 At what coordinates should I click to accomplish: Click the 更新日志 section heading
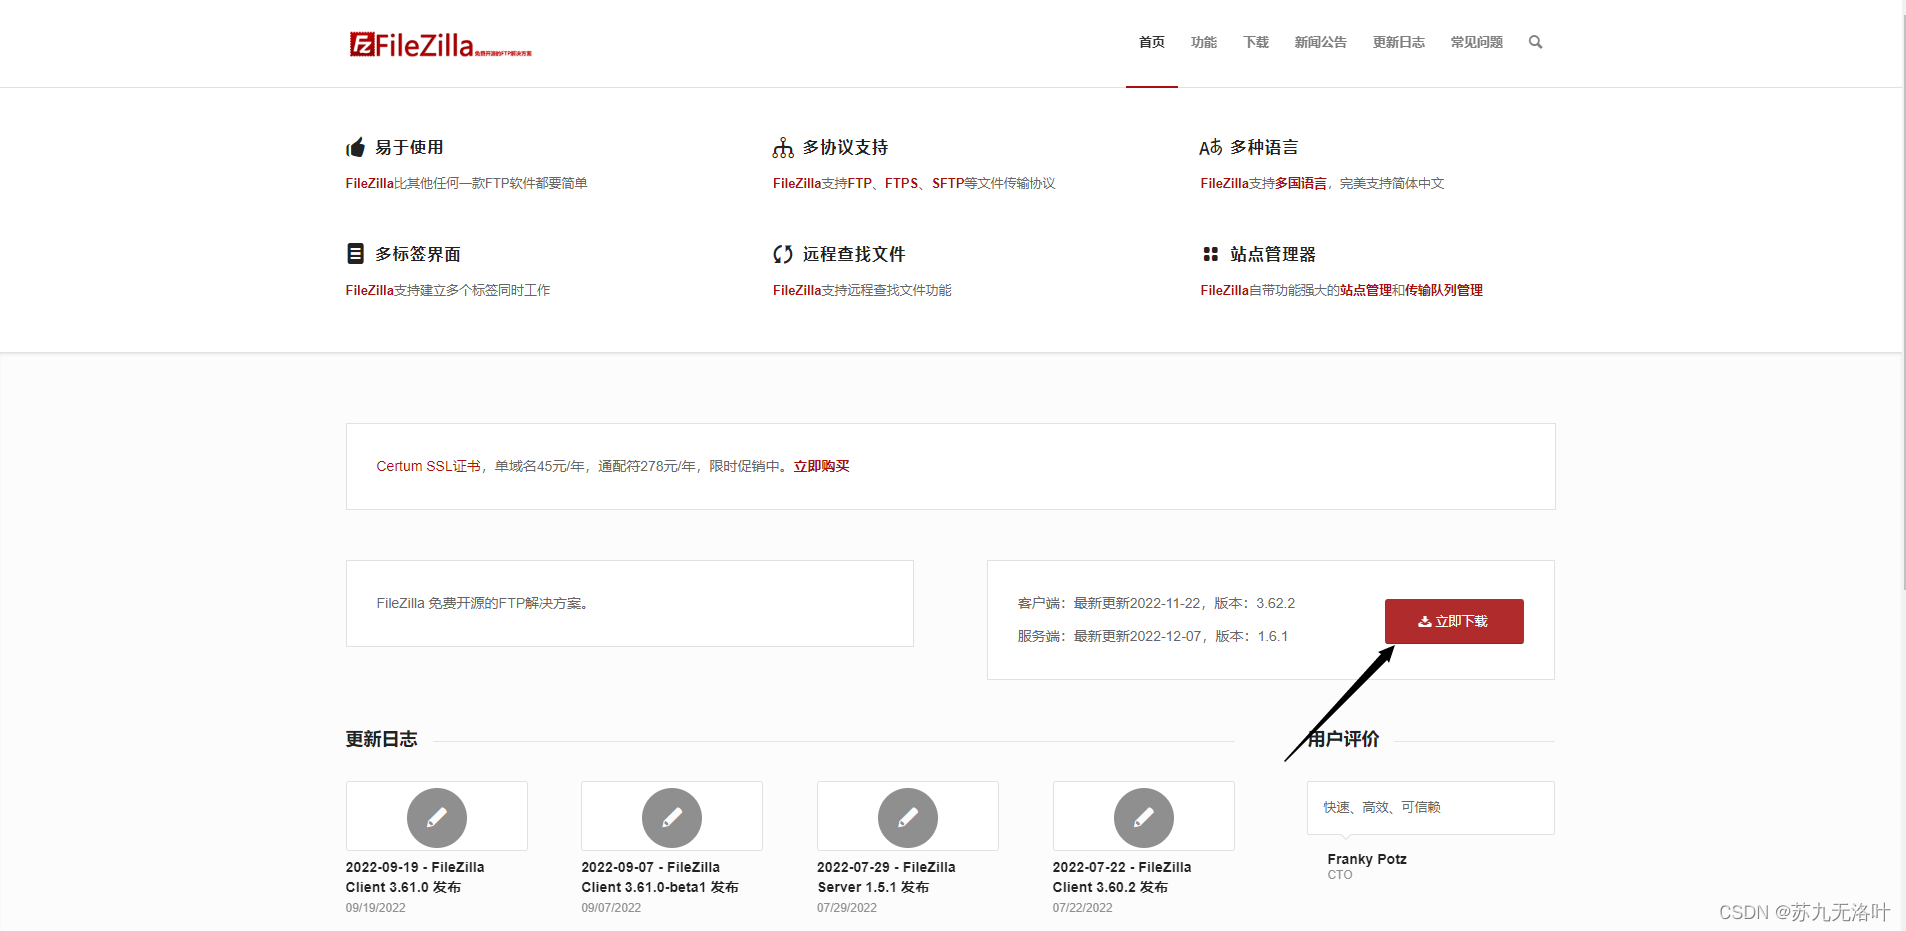click(381, 739)
